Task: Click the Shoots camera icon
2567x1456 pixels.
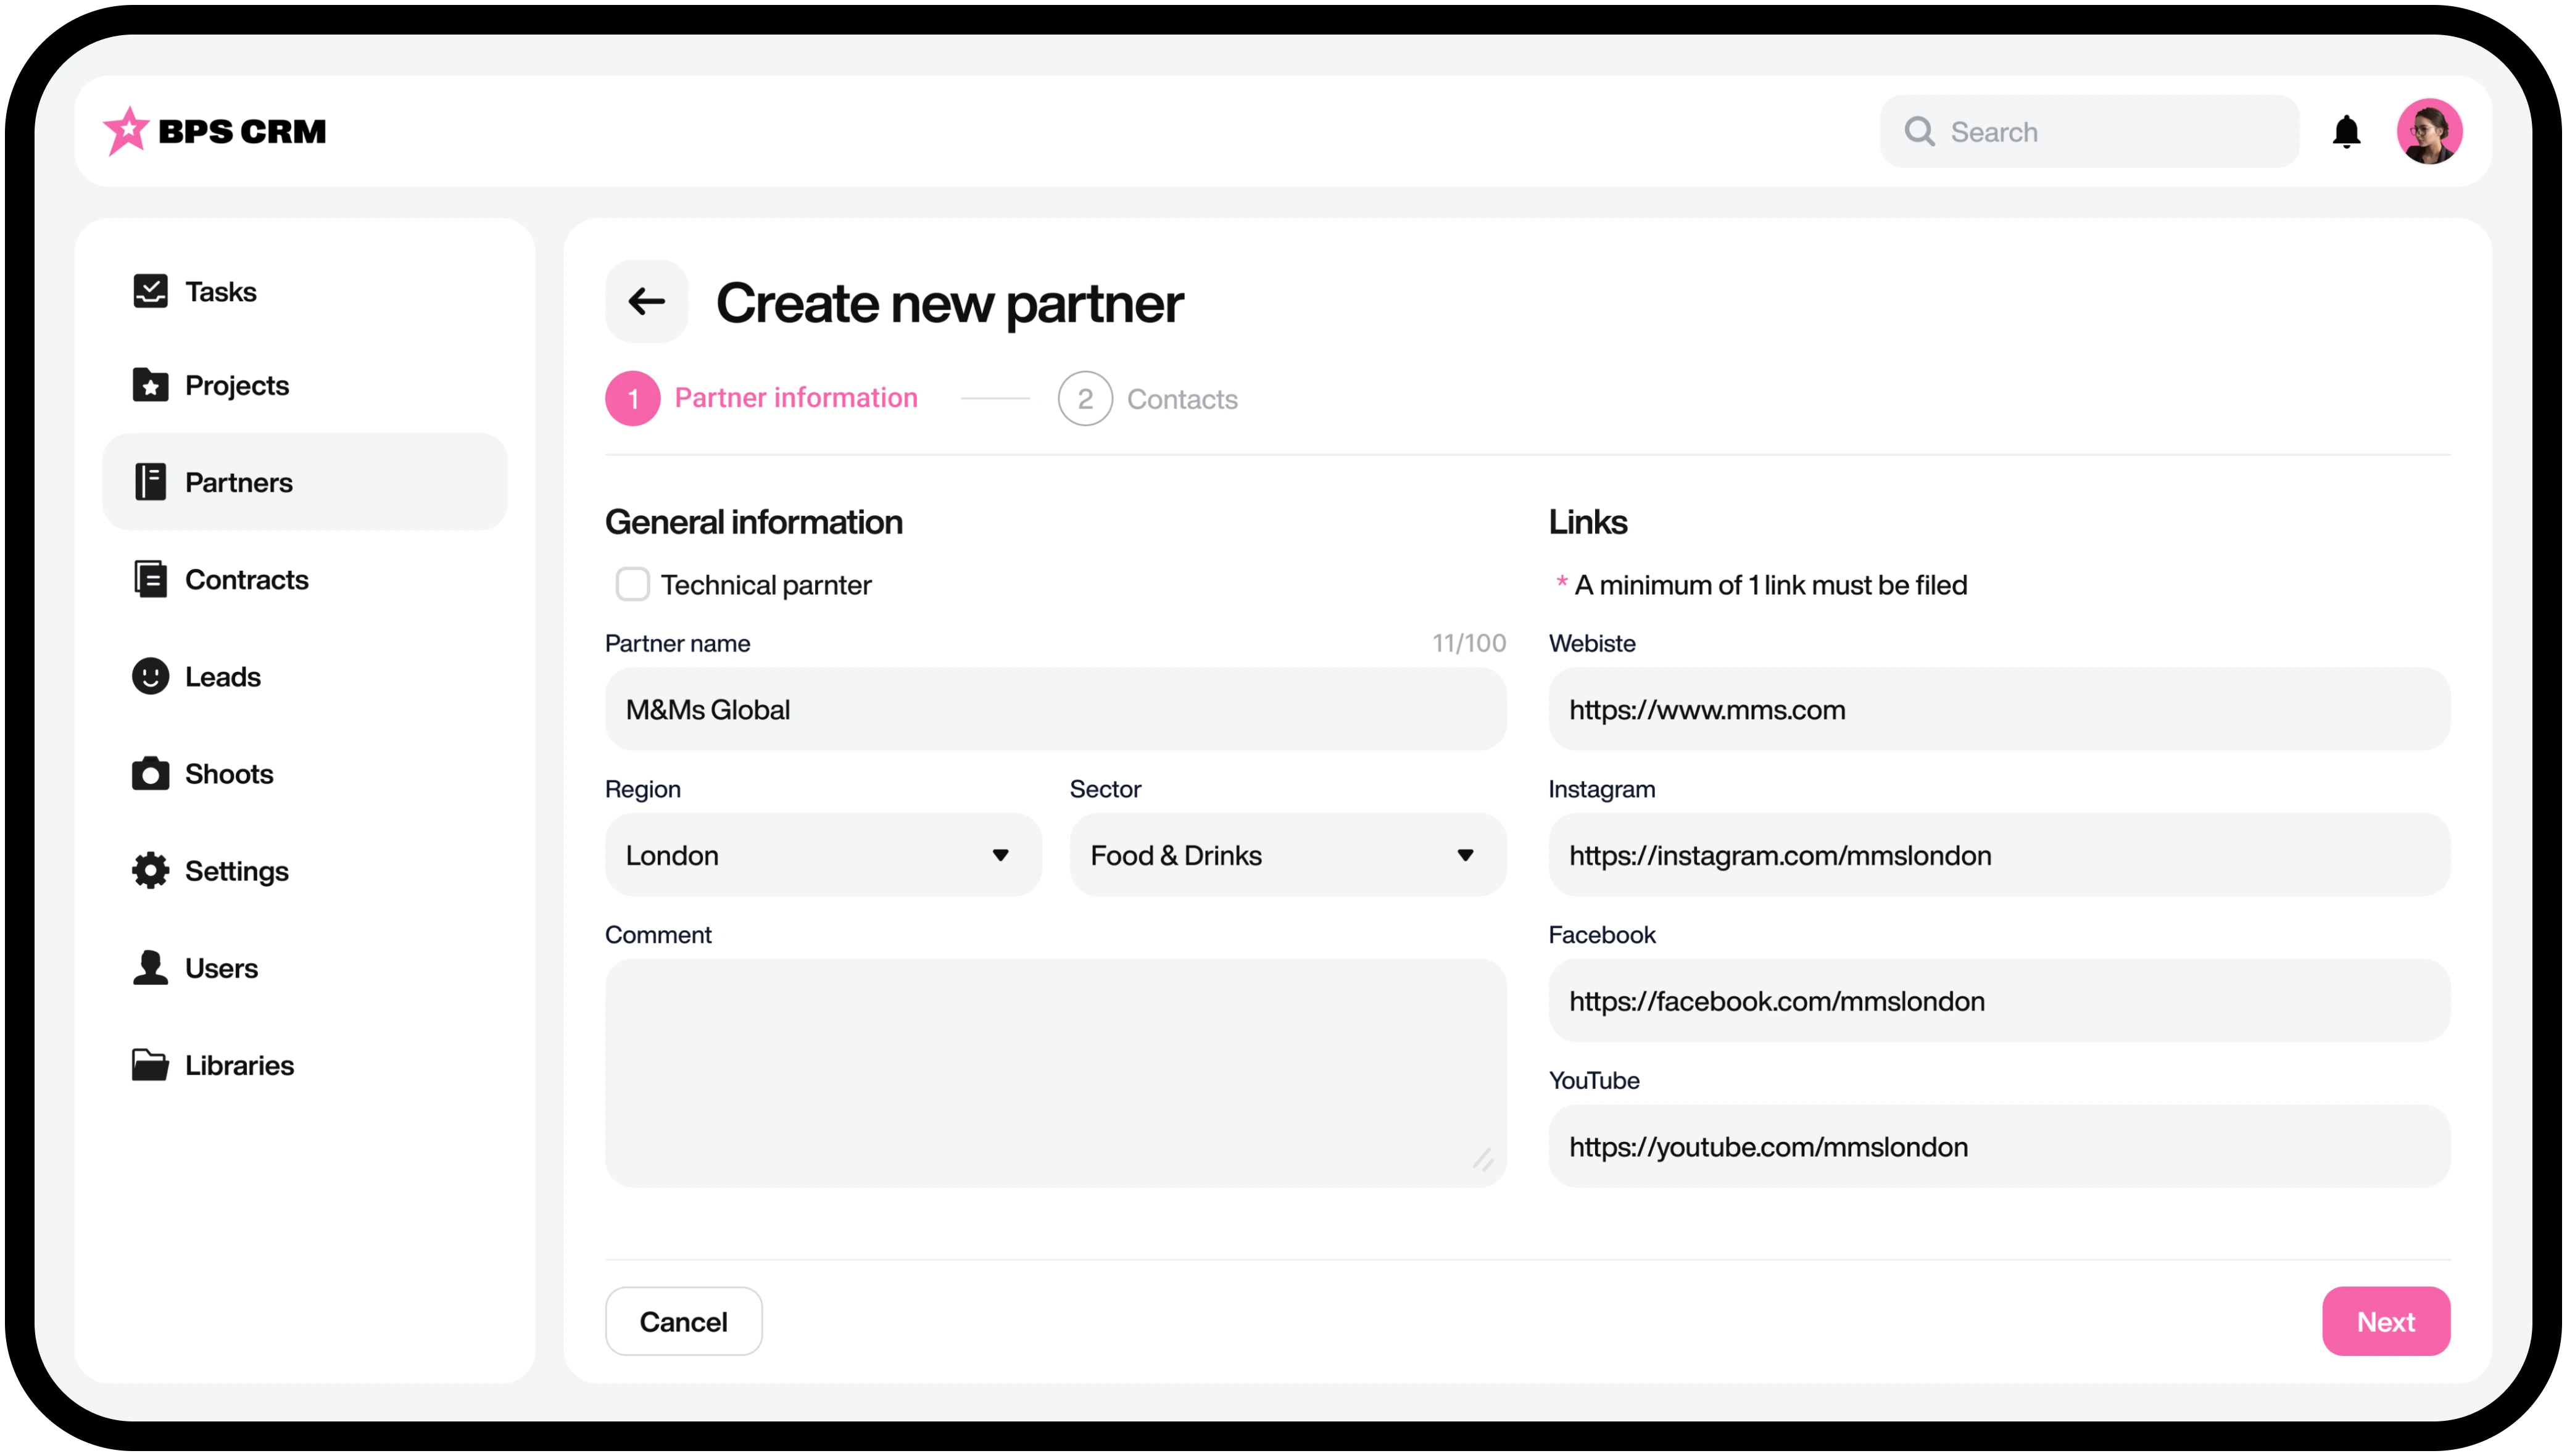Action: pyautogui.click(x=150, y=773)
